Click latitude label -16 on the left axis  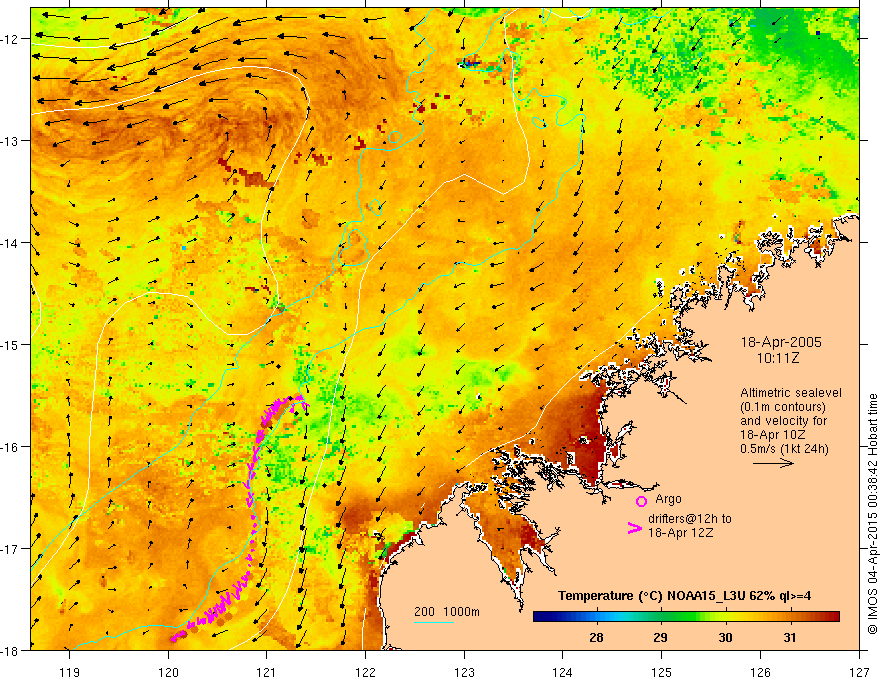tap(11, 447)
